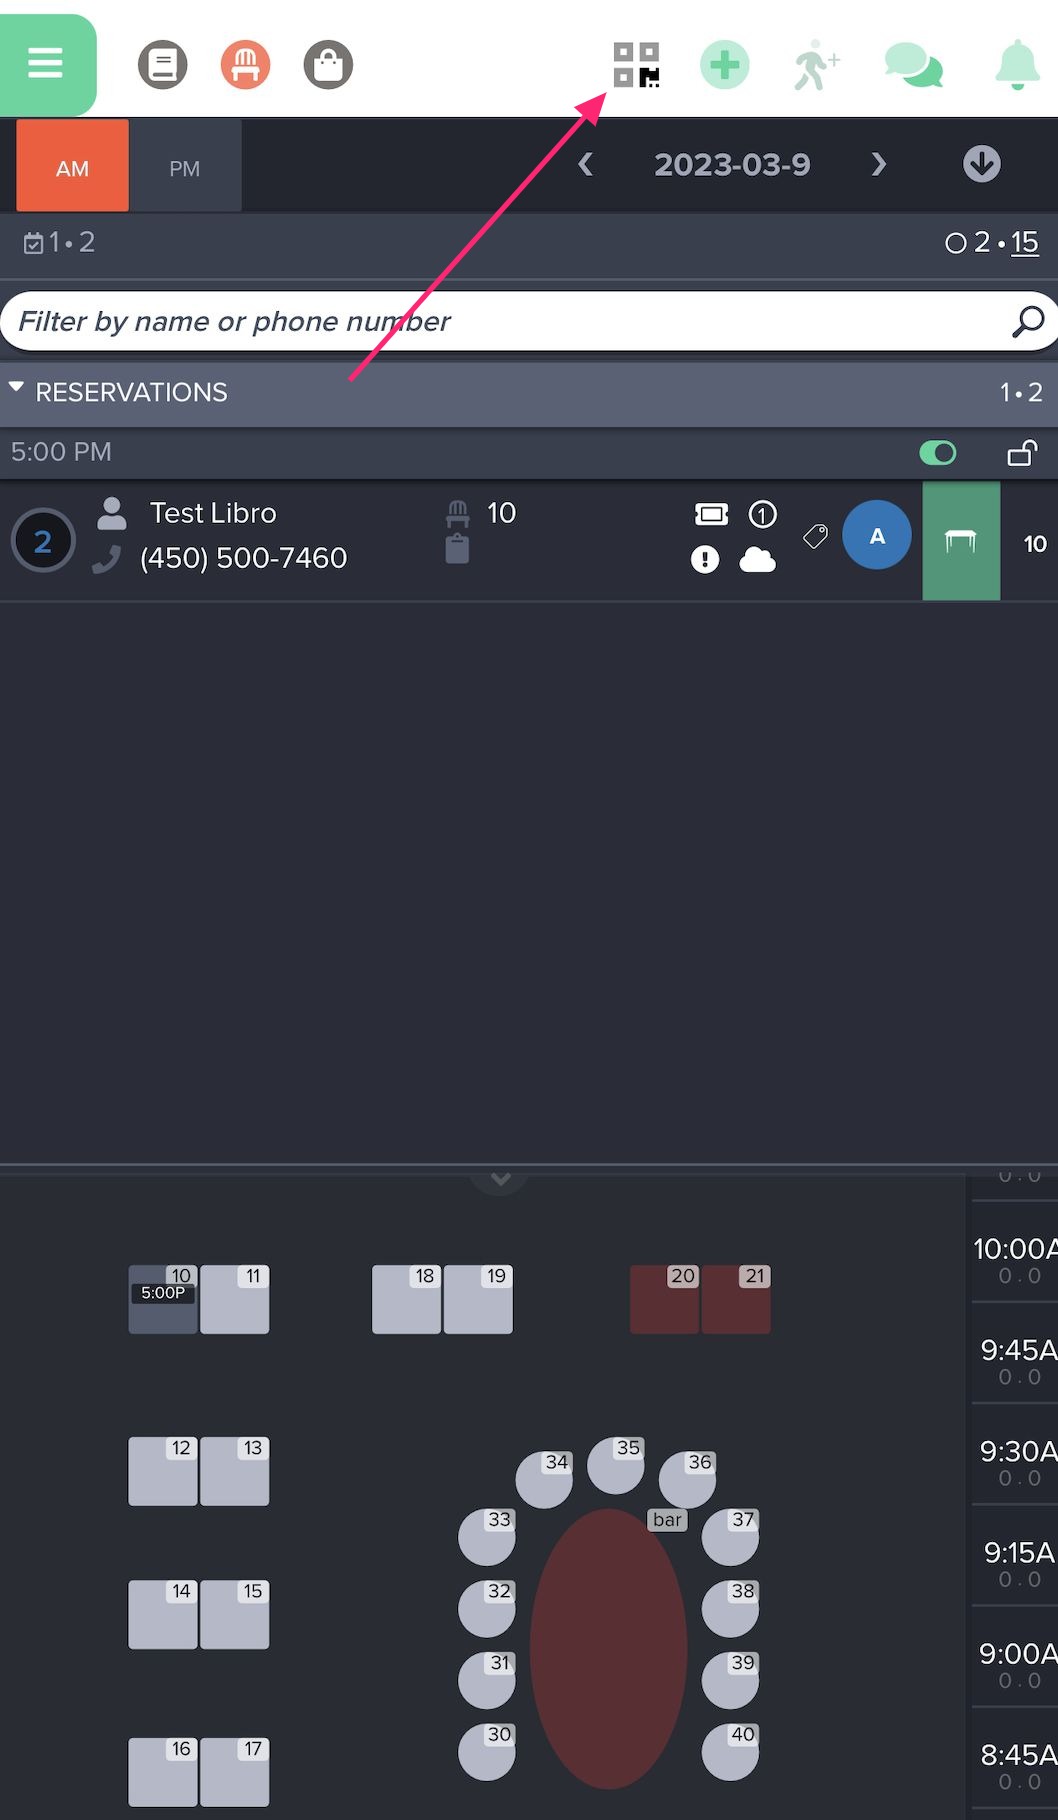Screen dimensions: 1058x1820
Task: Open notifications bell
Action: click(x=1017, y=65)
